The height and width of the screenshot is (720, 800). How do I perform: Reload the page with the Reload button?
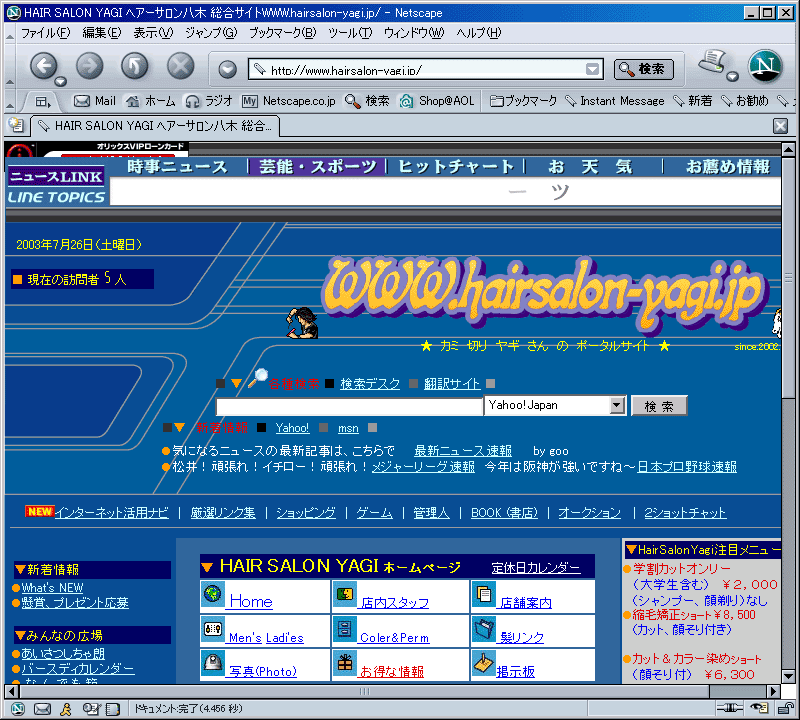[135, 66]
